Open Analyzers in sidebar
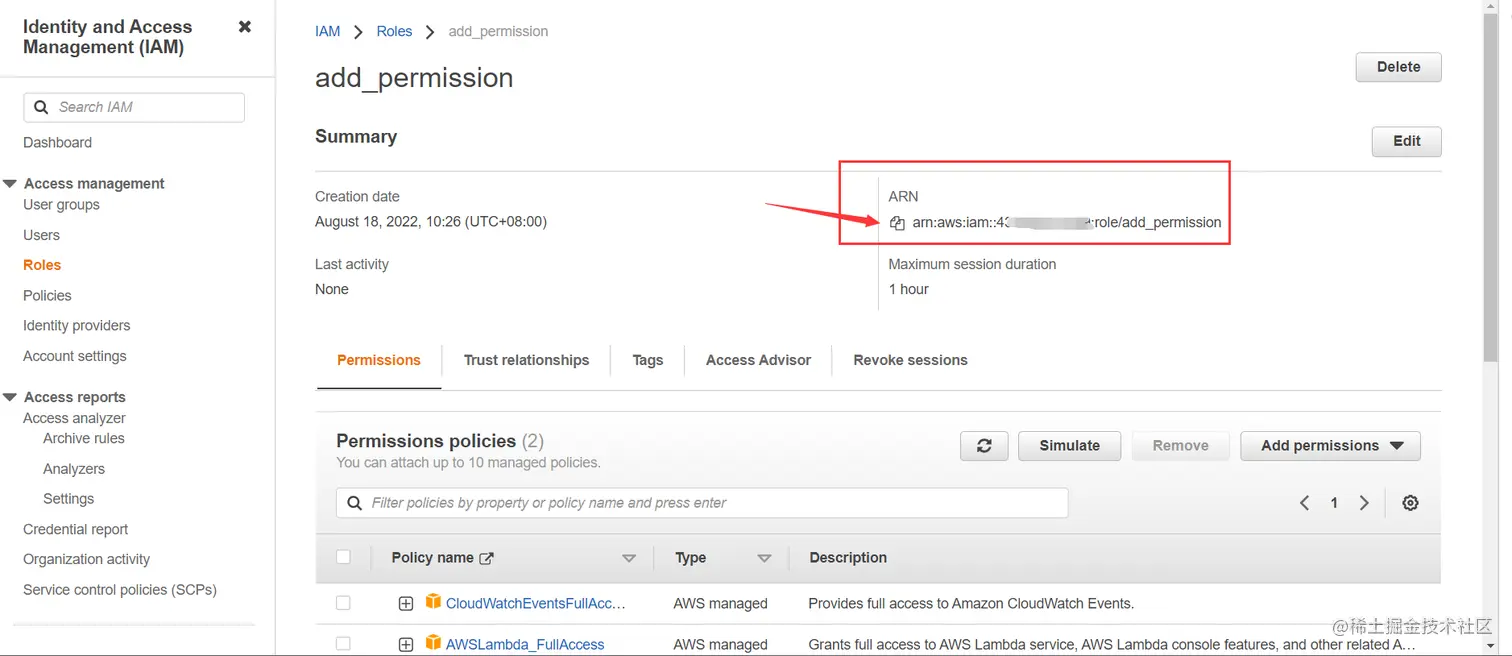The height and width of the screenshot is (656, 1512). click(74, 469)
